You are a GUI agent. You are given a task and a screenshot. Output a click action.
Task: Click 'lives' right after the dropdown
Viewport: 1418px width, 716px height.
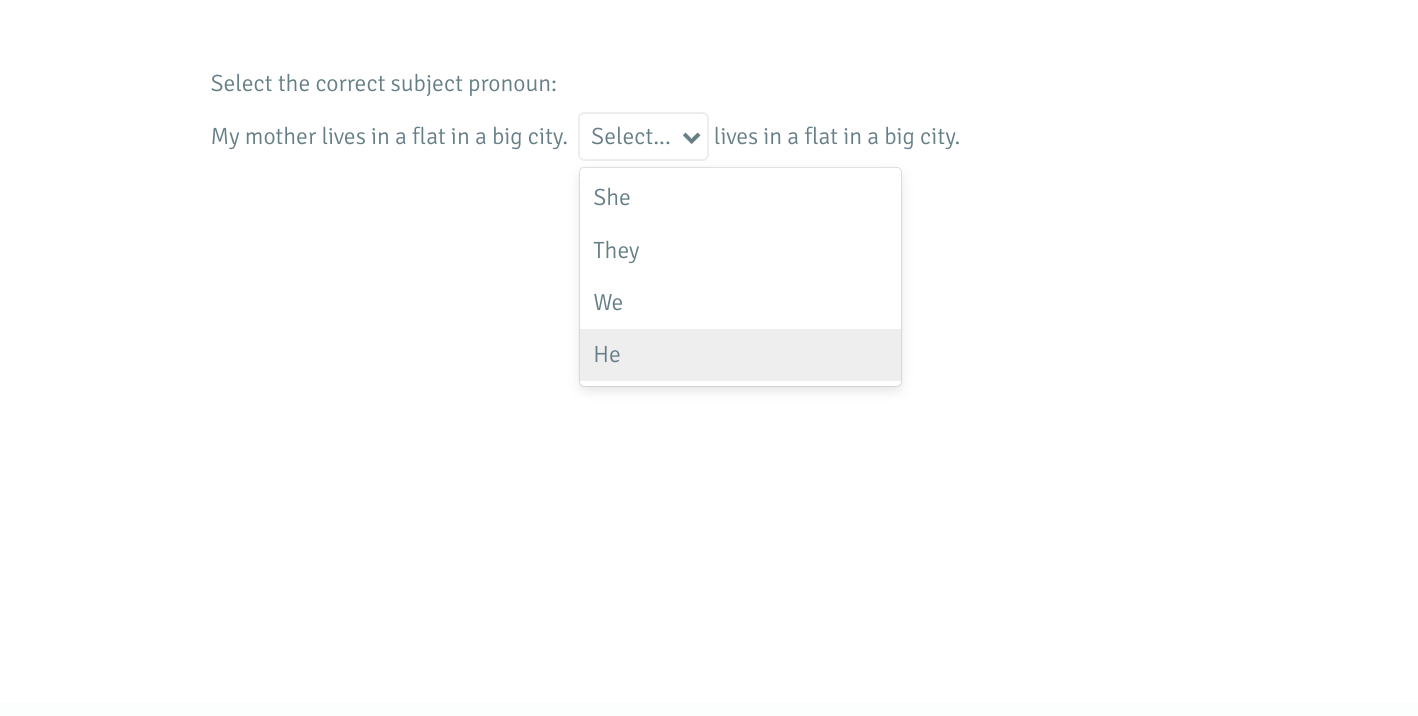(x=735, y=137)
